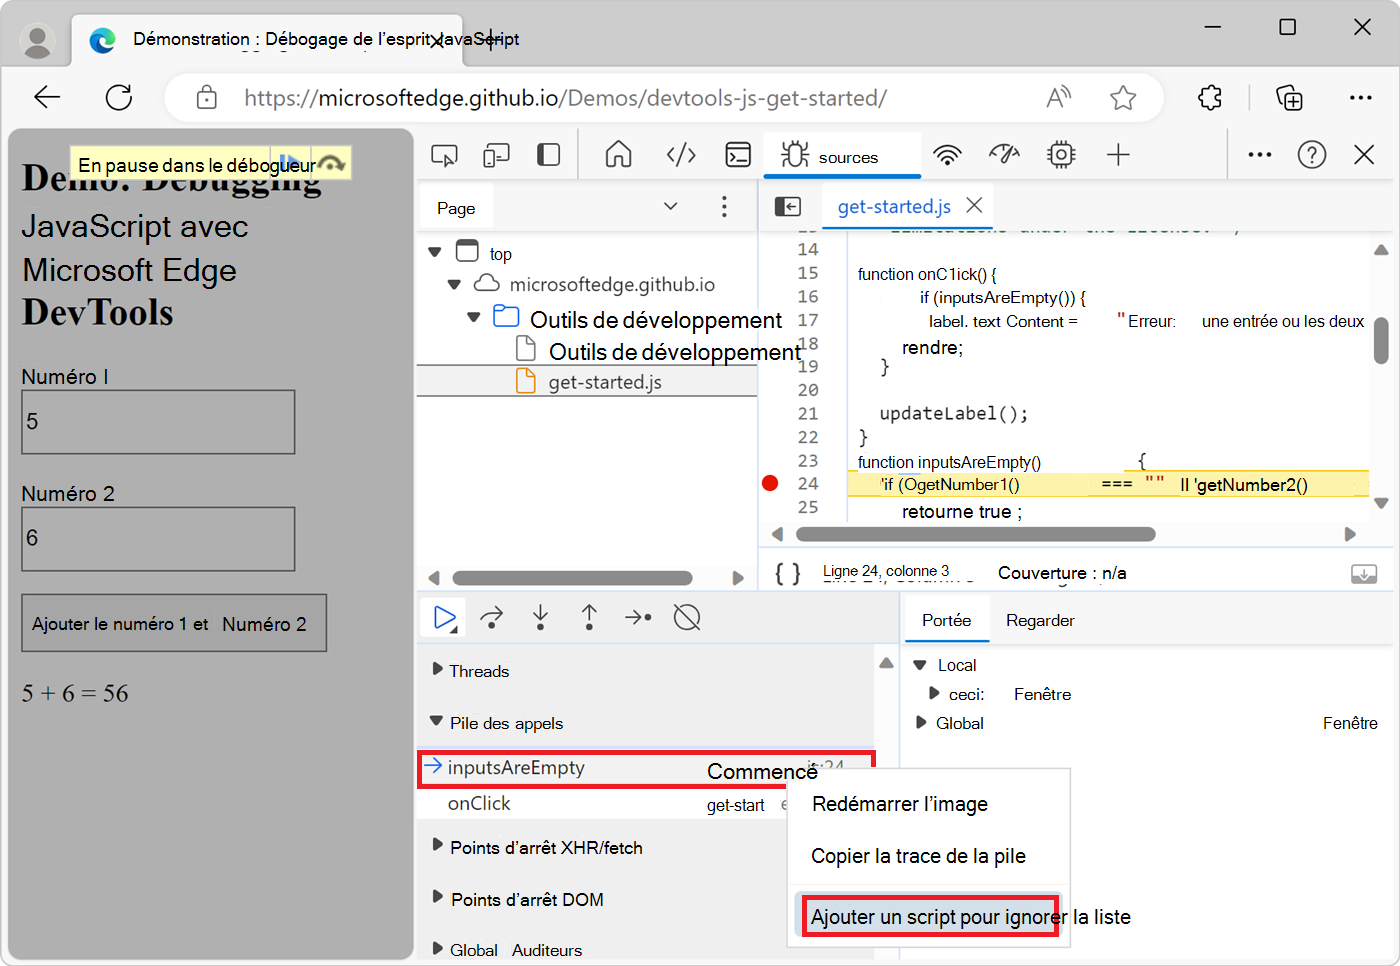Click the pretty print braces icon
Viewport: 1400px width, 966px height.
[x=788, y=573]
